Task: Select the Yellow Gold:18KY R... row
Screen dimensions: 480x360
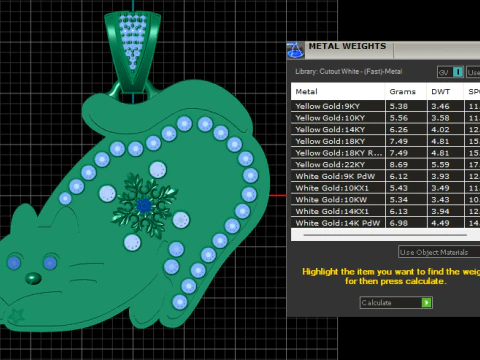Action: click(385, 153)
